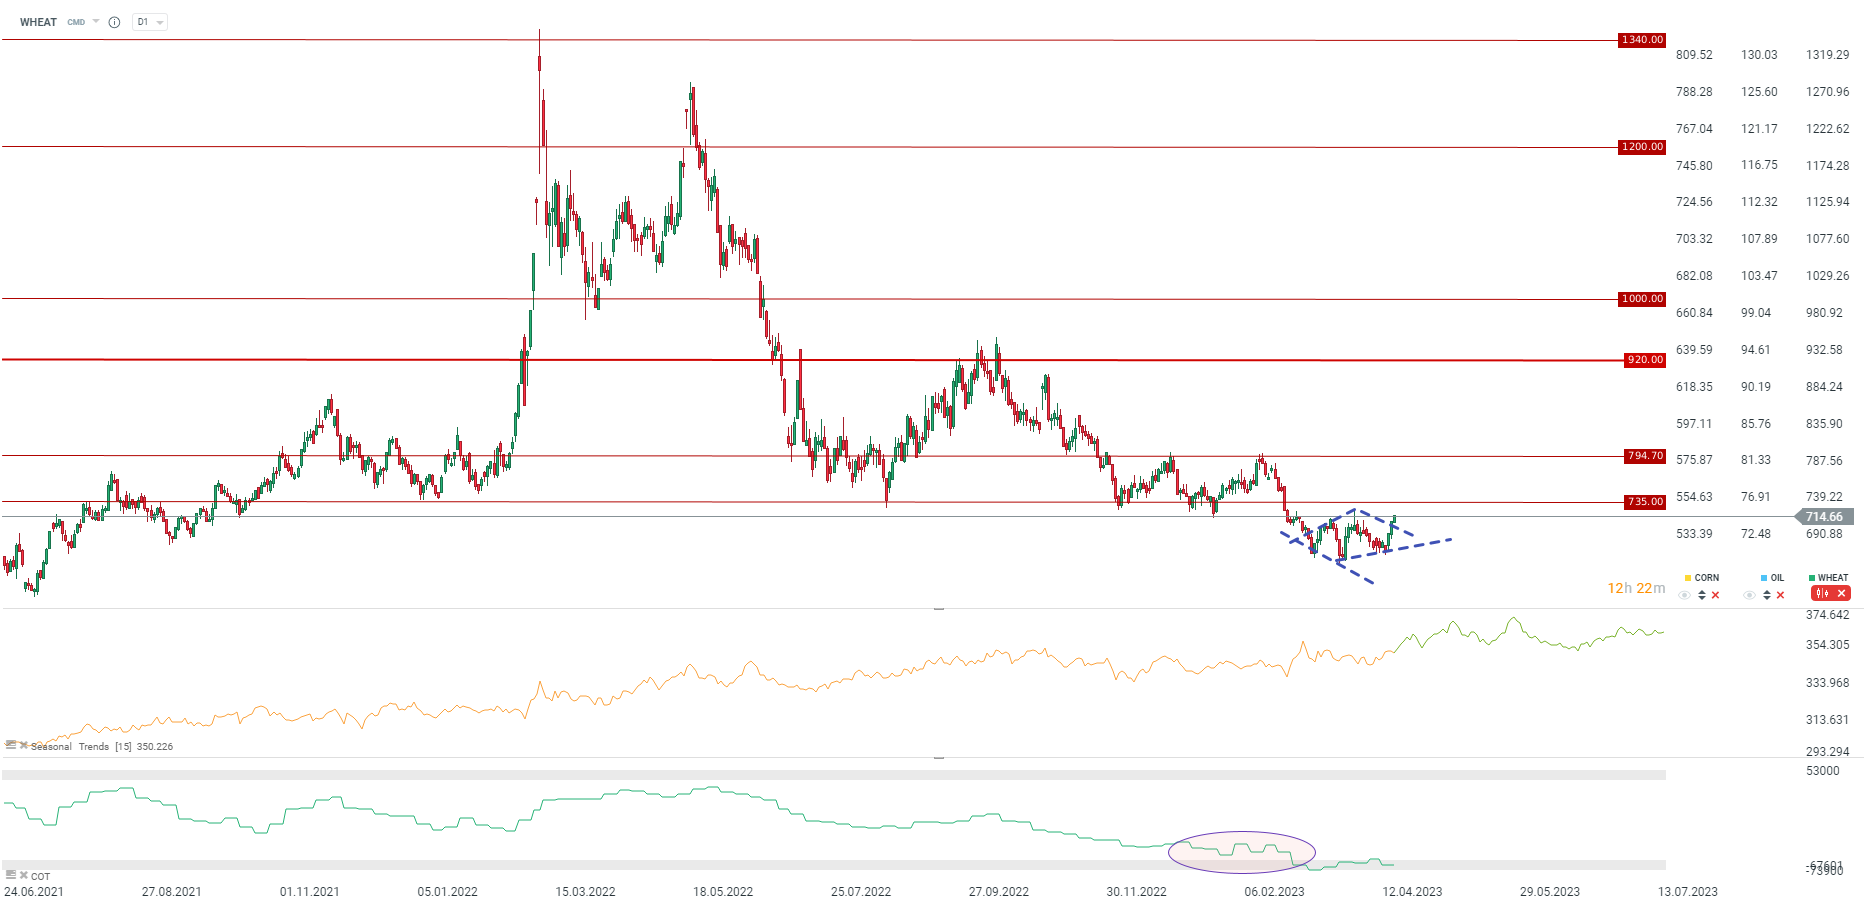
Task: Click the 809.52 corn axis value
Action: [1694, 55]
